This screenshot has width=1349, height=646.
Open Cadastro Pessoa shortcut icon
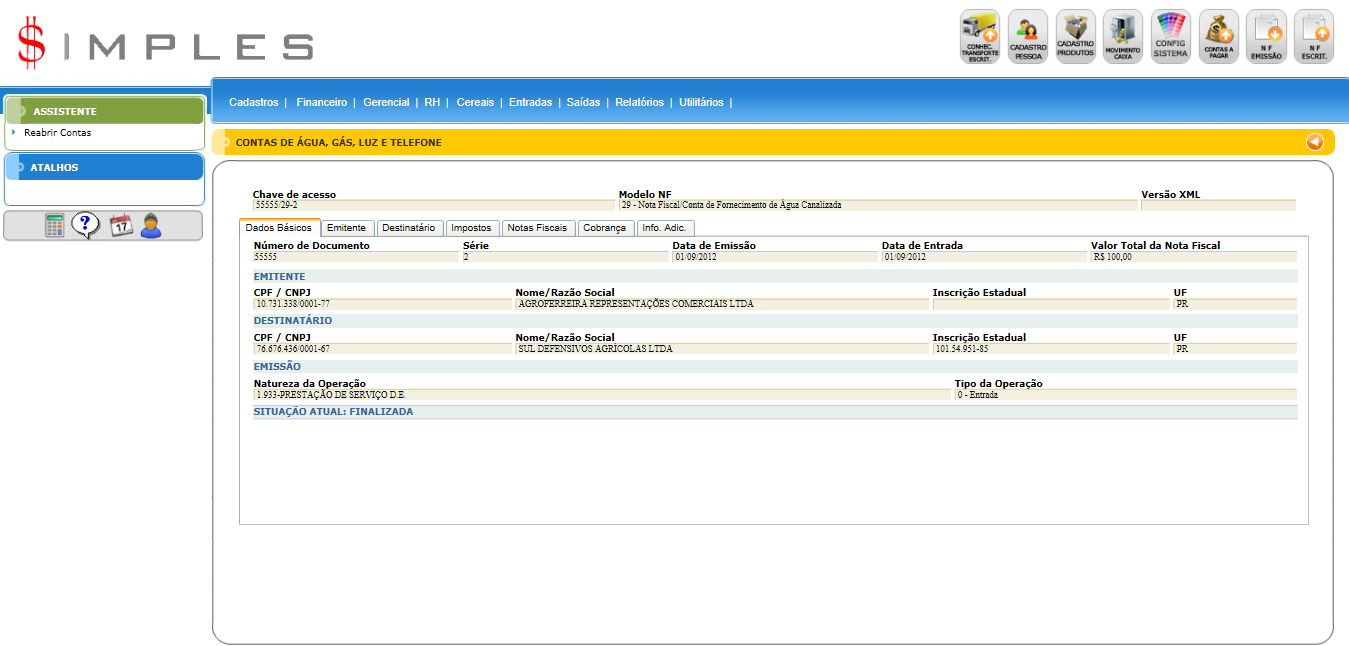click(1028, 37)
